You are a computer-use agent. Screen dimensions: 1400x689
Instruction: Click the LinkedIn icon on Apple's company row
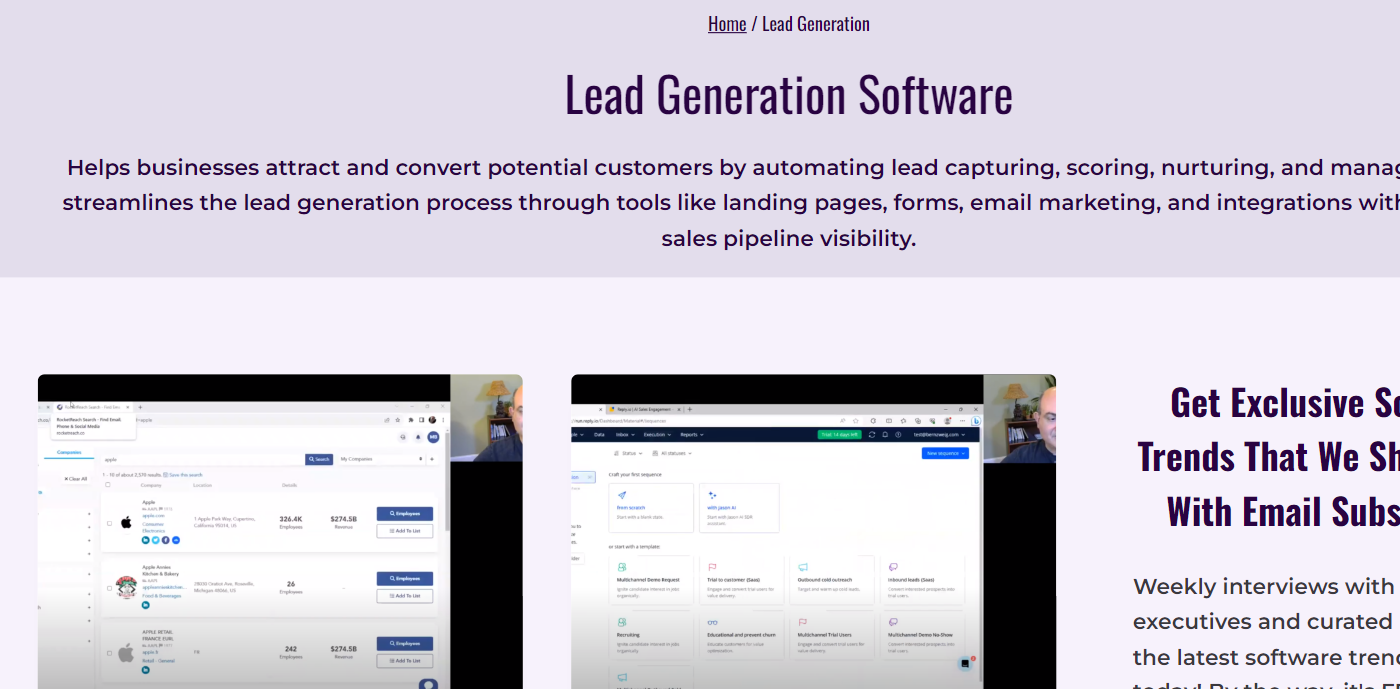pos(146,540)
